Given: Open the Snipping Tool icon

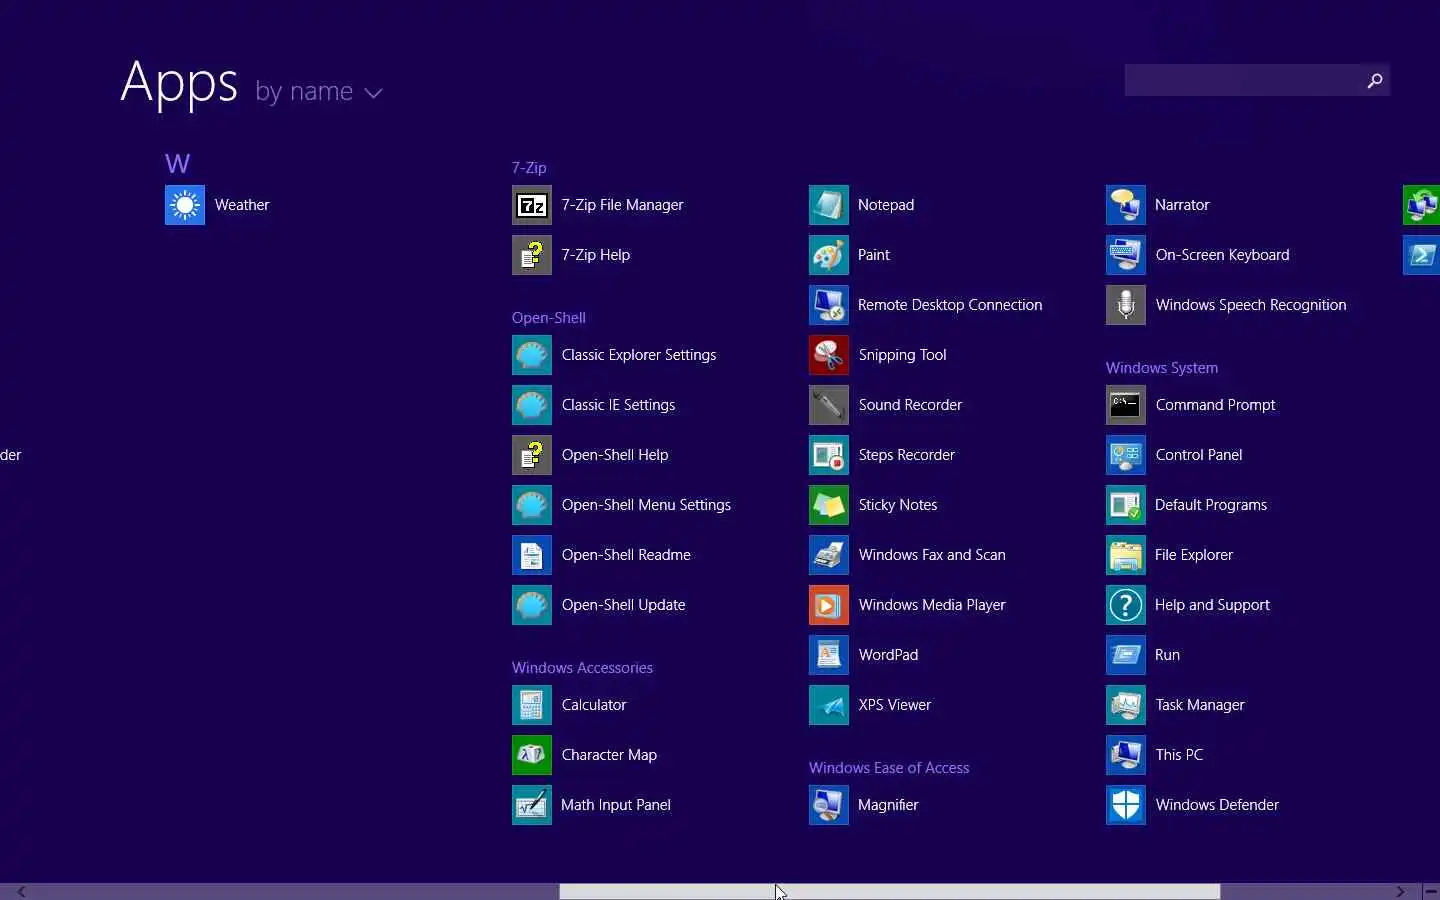Looking at the screenshot, I should click(829, 355).
